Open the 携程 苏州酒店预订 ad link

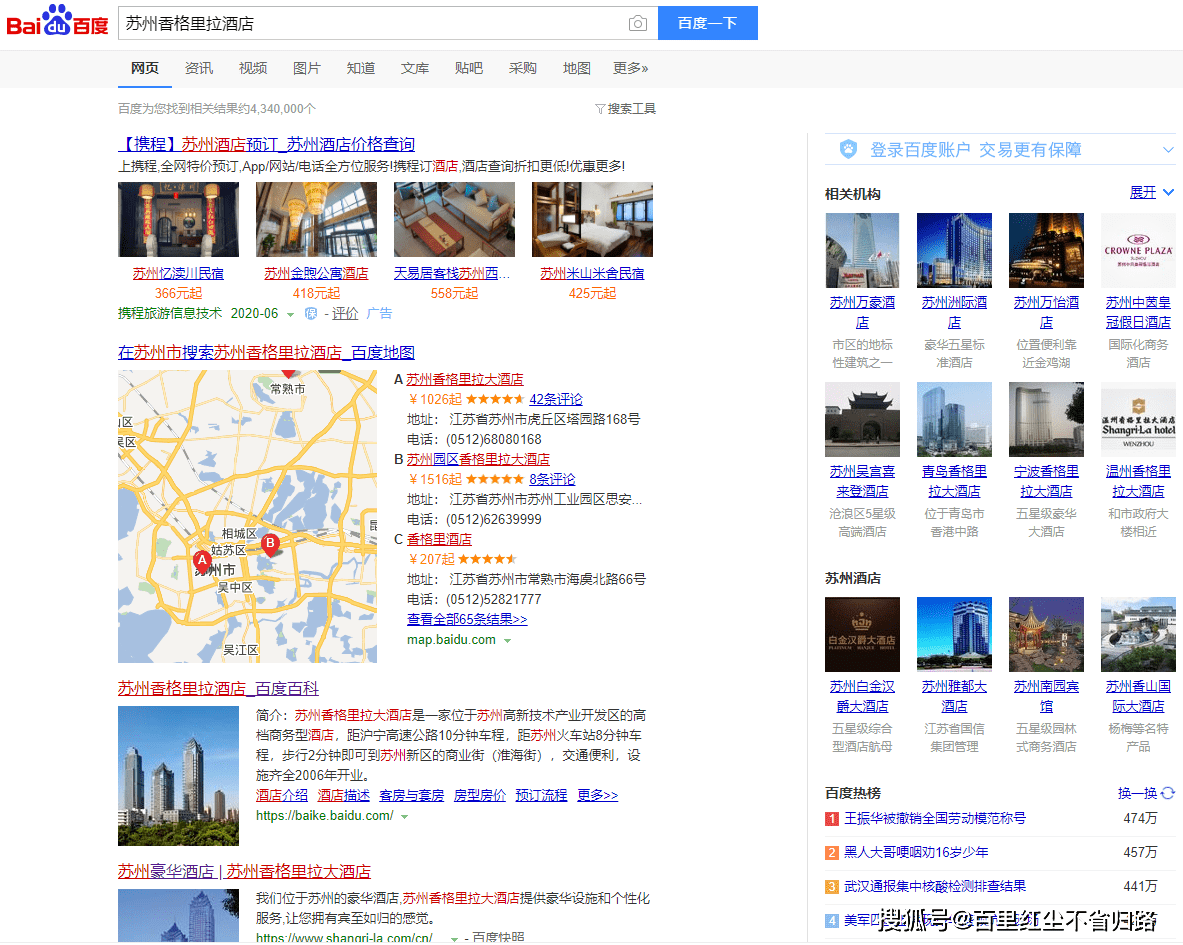pos(266,144)
